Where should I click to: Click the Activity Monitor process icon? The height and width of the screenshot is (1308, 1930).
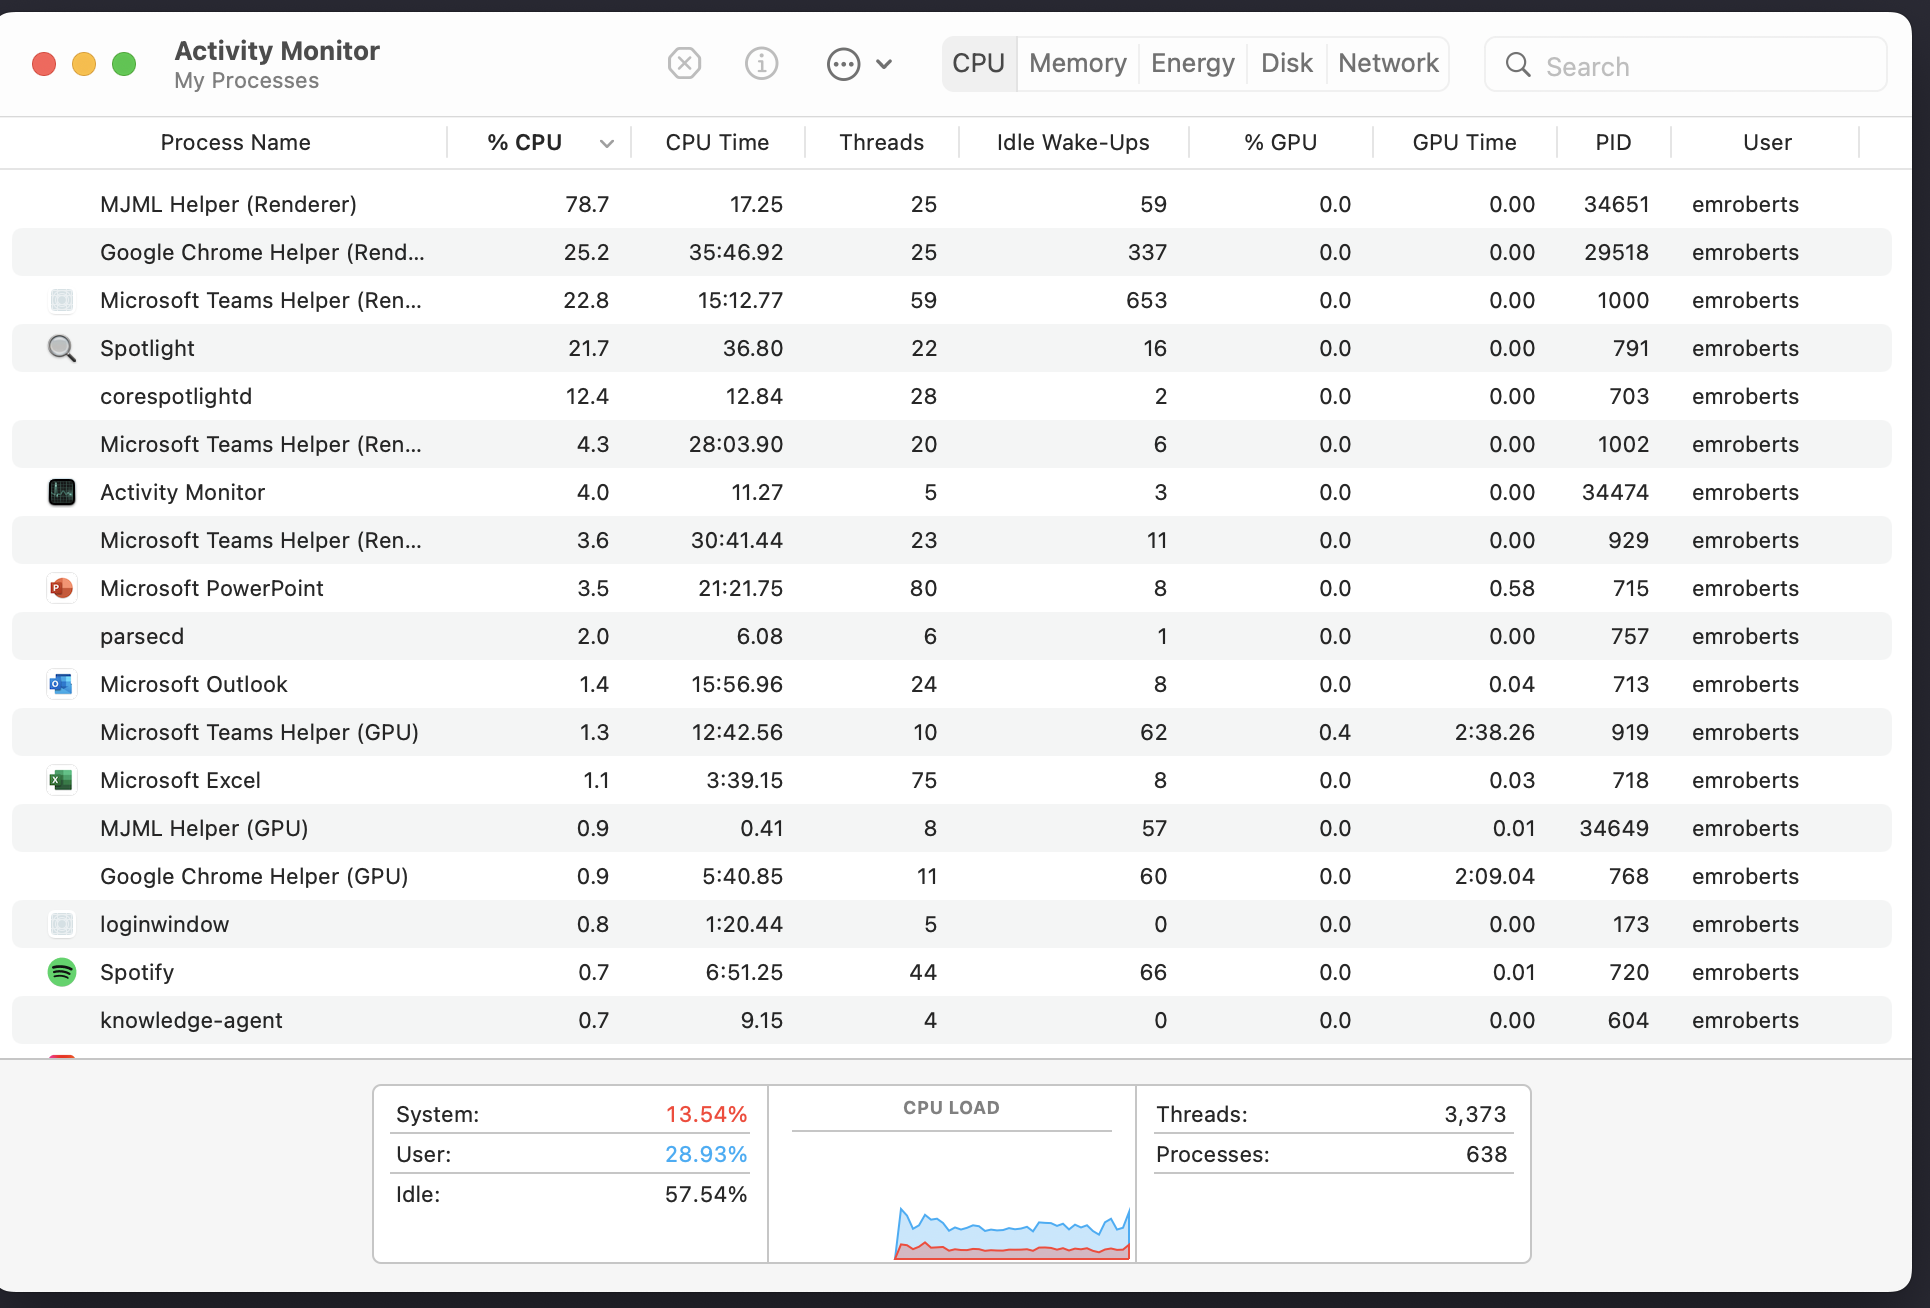(x=62, y=492)
